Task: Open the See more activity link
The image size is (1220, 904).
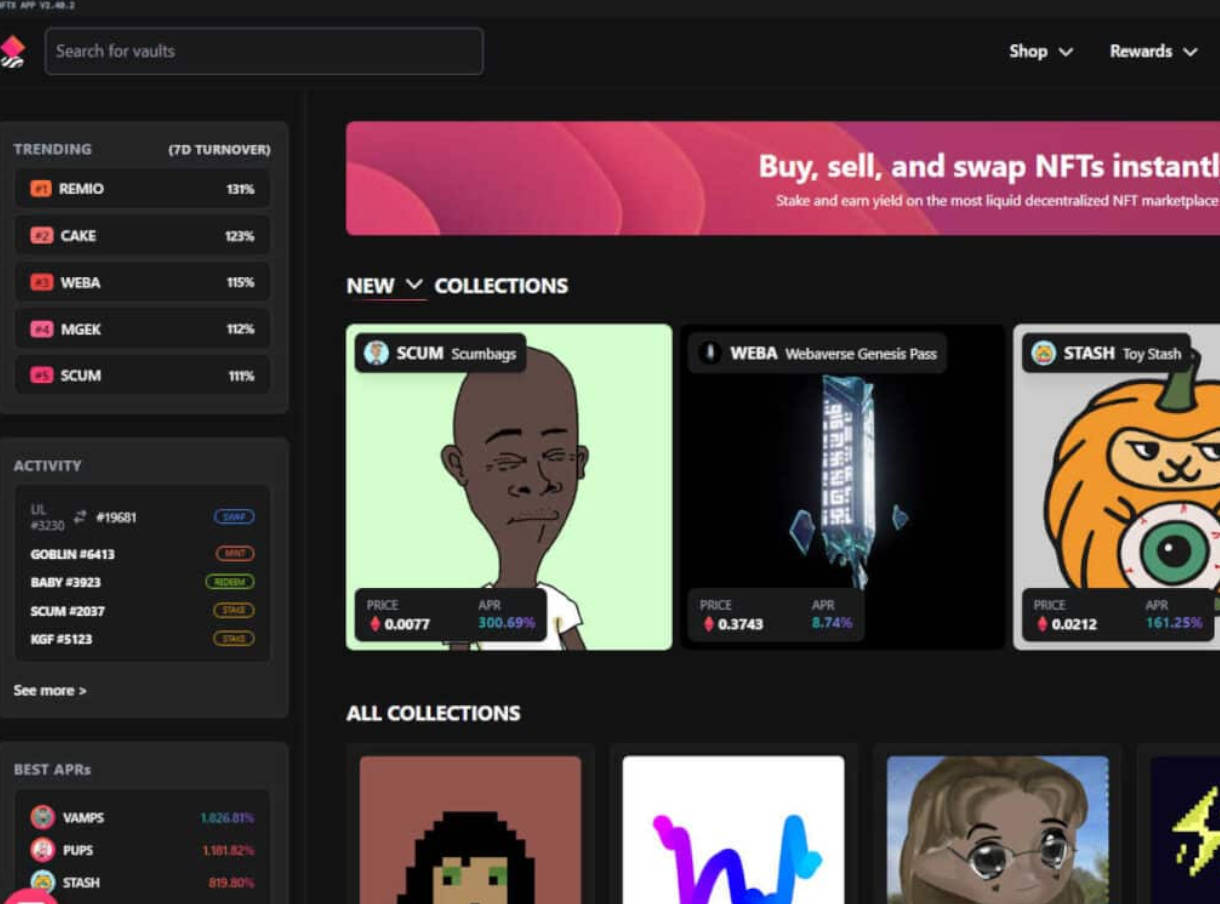Action: (50, 690)
